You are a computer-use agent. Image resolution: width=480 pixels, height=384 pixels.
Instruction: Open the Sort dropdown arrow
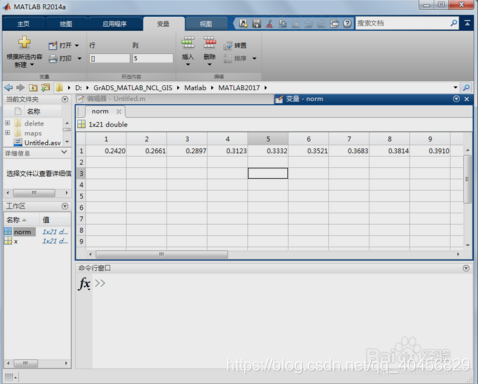[x=254, y=58]
